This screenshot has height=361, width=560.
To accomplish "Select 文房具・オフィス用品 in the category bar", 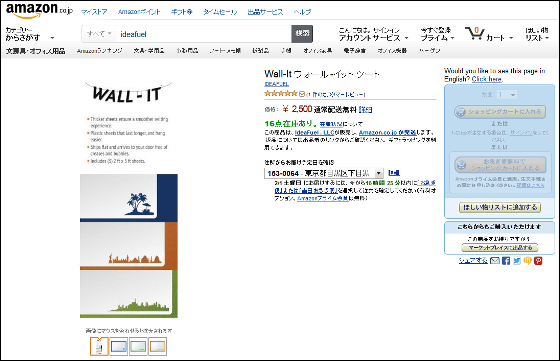I will [35, 51].
